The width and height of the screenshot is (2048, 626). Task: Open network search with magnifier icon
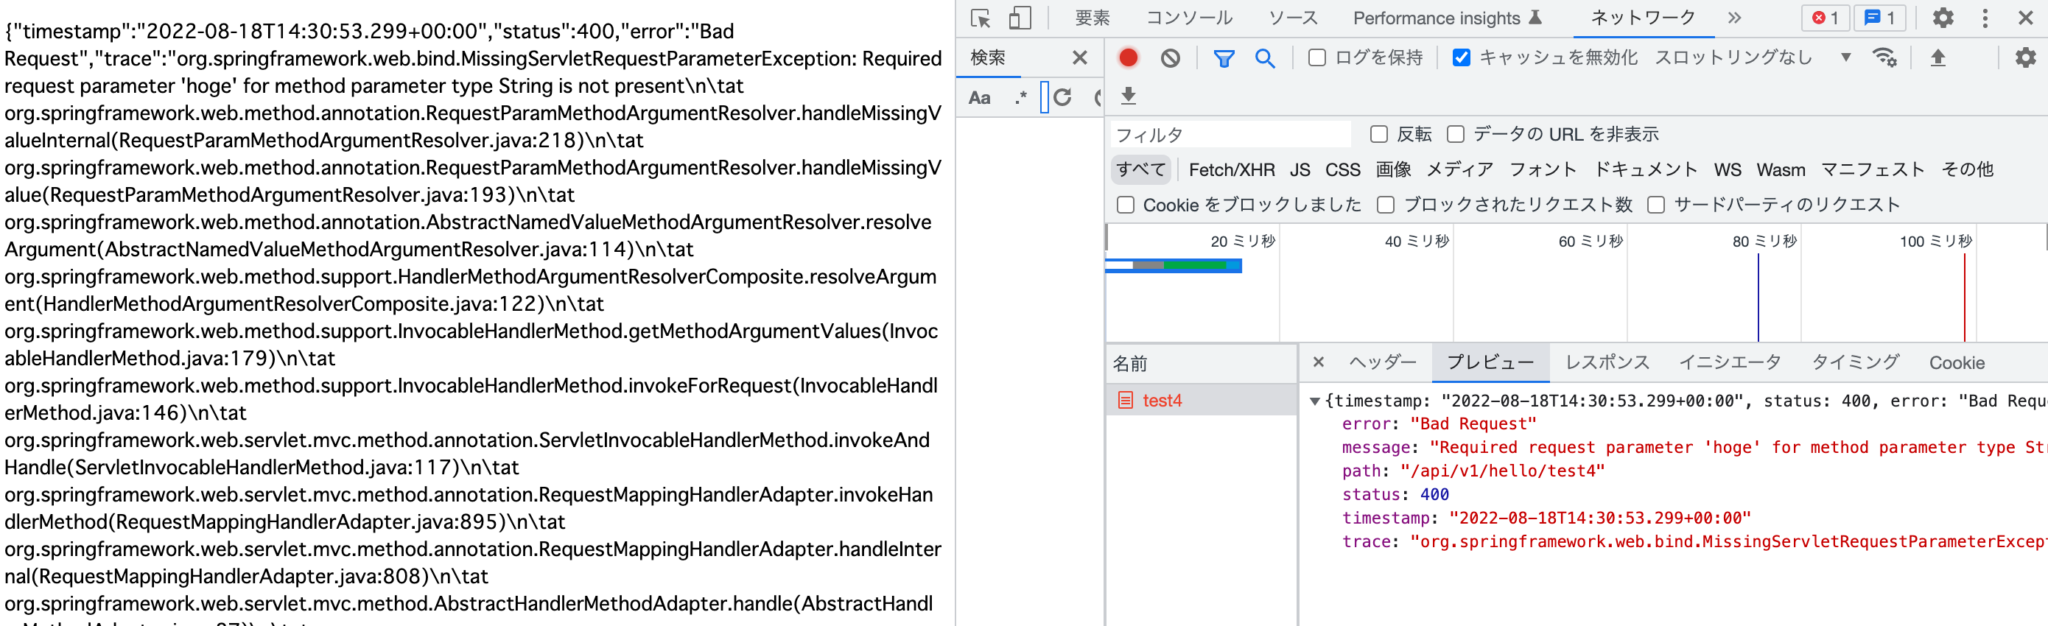click(1265, 58)
